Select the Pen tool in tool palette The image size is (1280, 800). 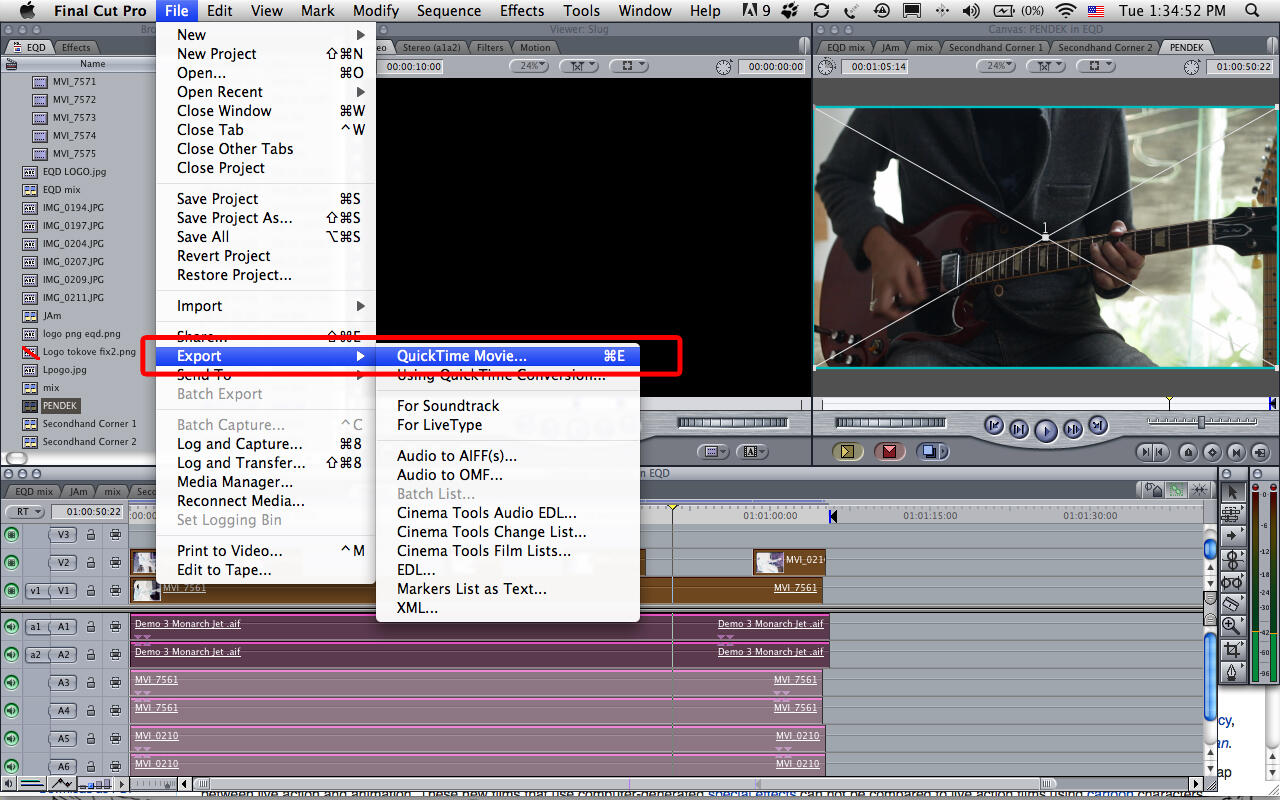tap(1232, 672)
